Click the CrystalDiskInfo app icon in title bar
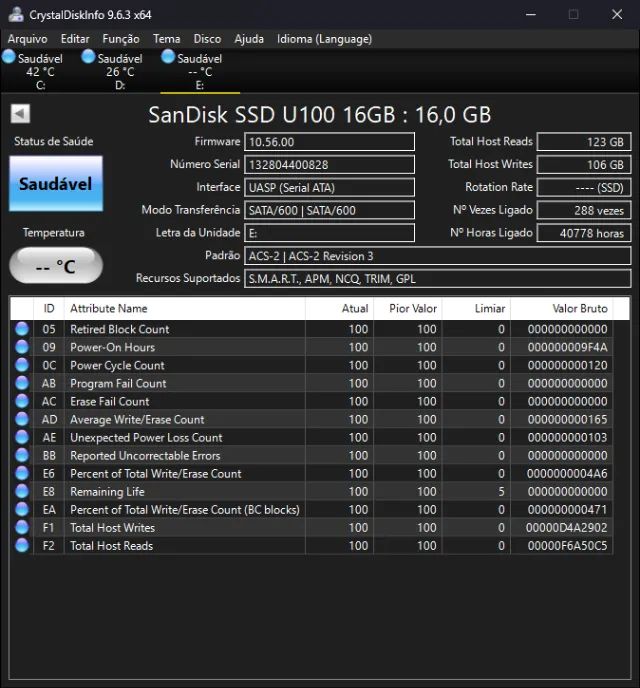 pos(16,14)
